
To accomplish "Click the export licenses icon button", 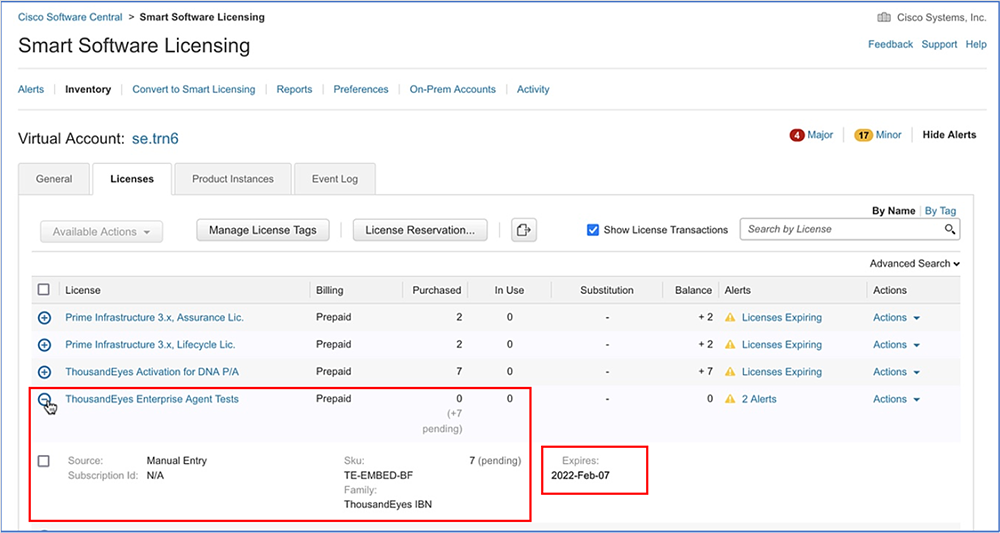I will (524, 231).
